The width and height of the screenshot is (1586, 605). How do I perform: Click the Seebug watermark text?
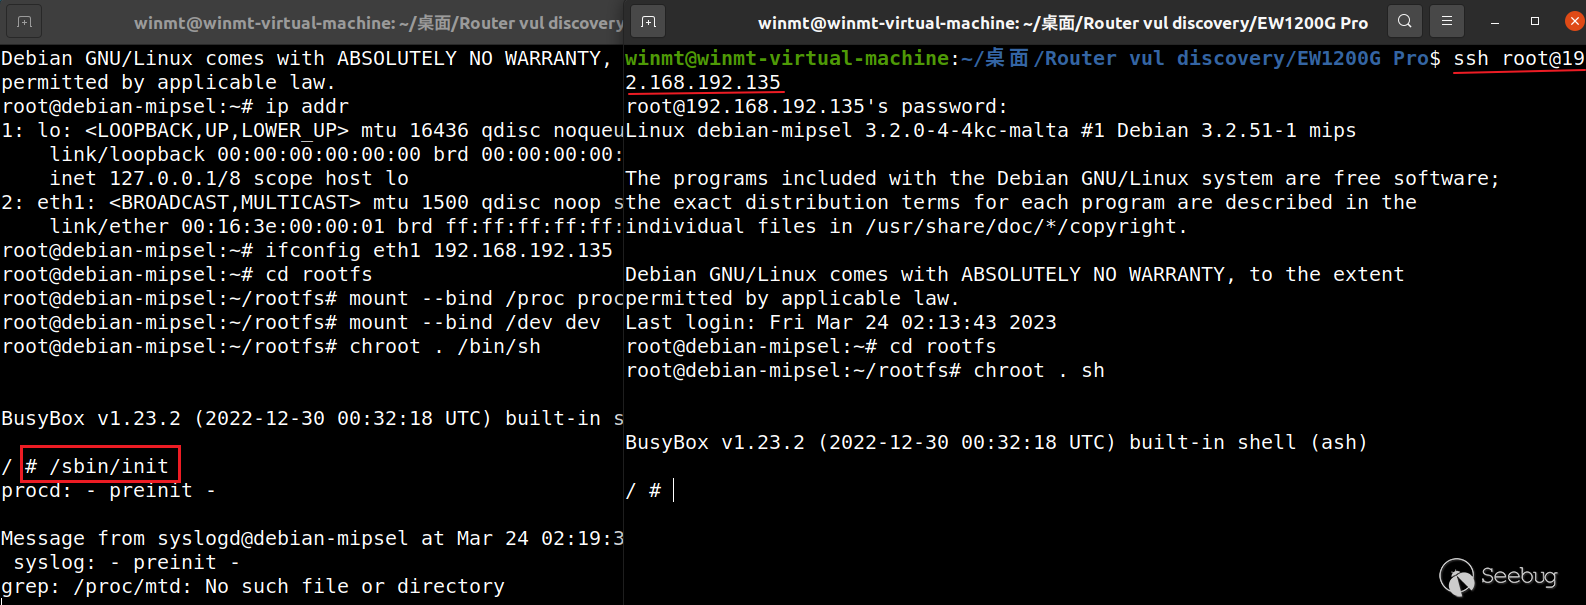[x=1519, y=576]
